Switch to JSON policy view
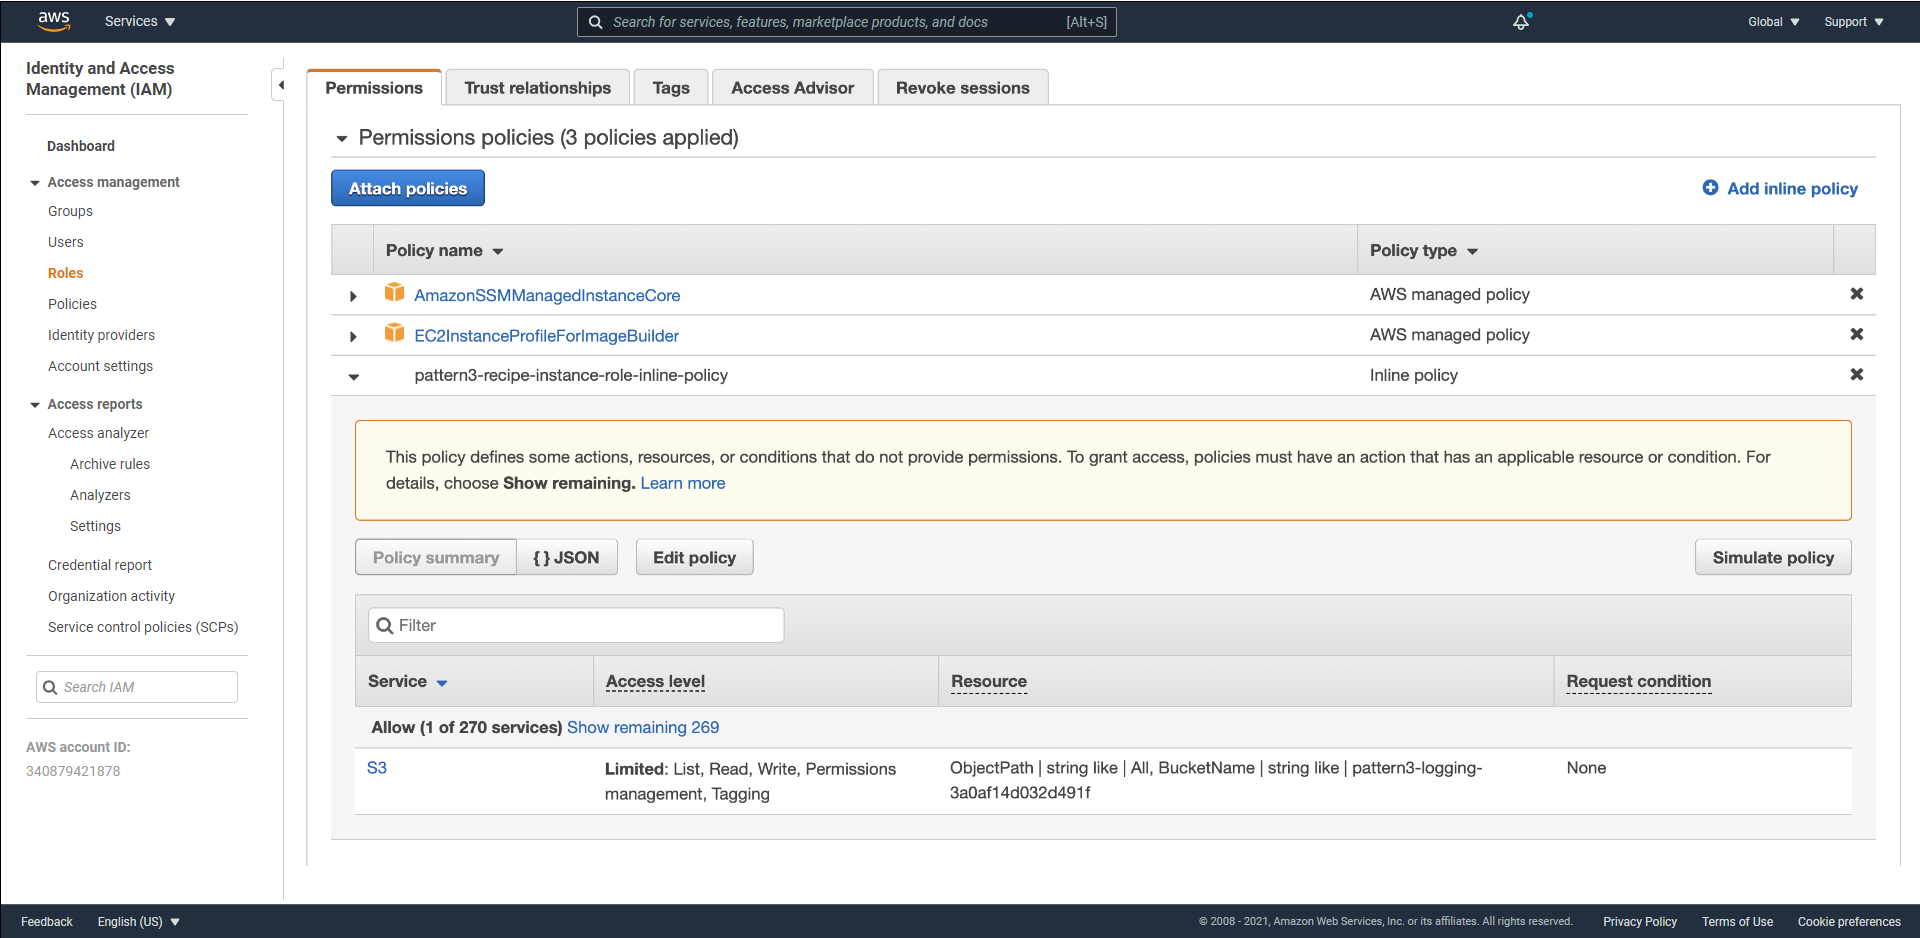Viewport: 1920px width, 938px height. coord(566,557)
